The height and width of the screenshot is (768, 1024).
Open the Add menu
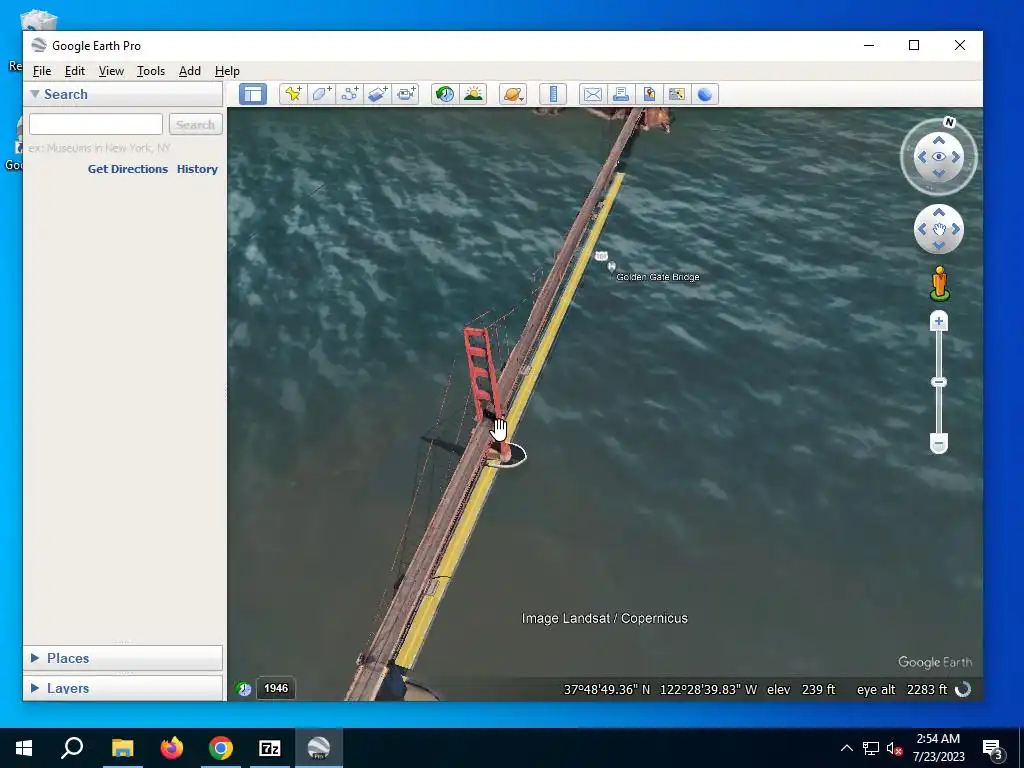[189, 71]
